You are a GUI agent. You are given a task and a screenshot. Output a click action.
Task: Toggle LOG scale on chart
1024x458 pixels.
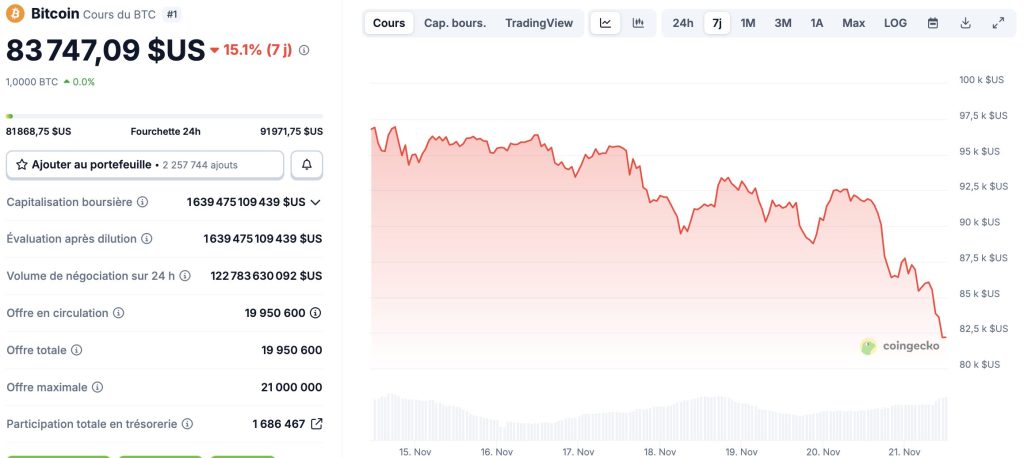[896, 23]
